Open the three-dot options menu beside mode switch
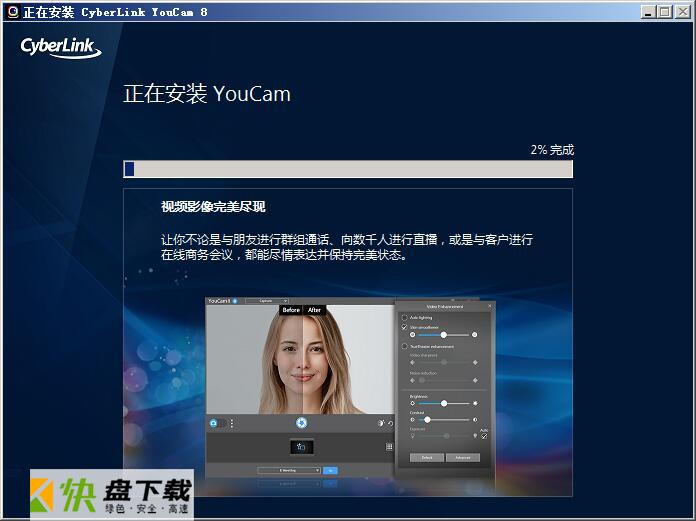696x521 pixels. pyautogui.click(x=232, y=423)
